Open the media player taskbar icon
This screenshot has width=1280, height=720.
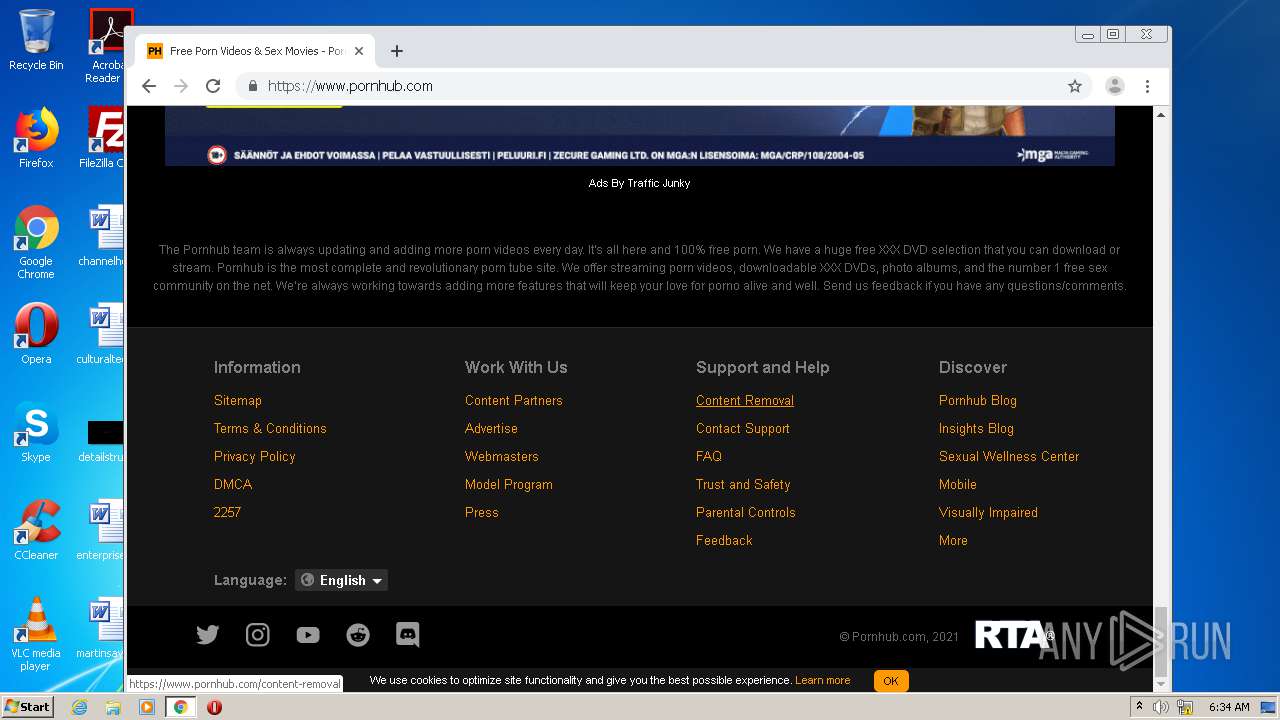pyautogui.click(x=147, y=707)
